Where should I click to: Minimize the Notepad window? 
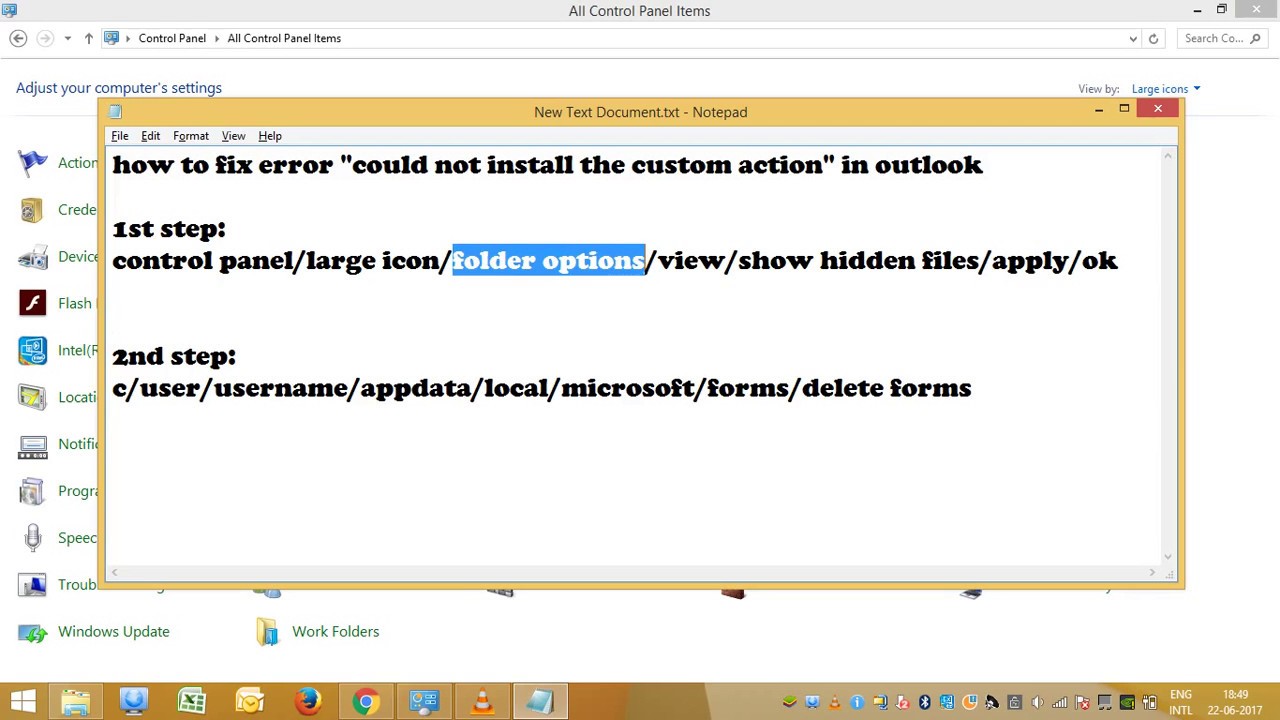(x=1098, y=109)
